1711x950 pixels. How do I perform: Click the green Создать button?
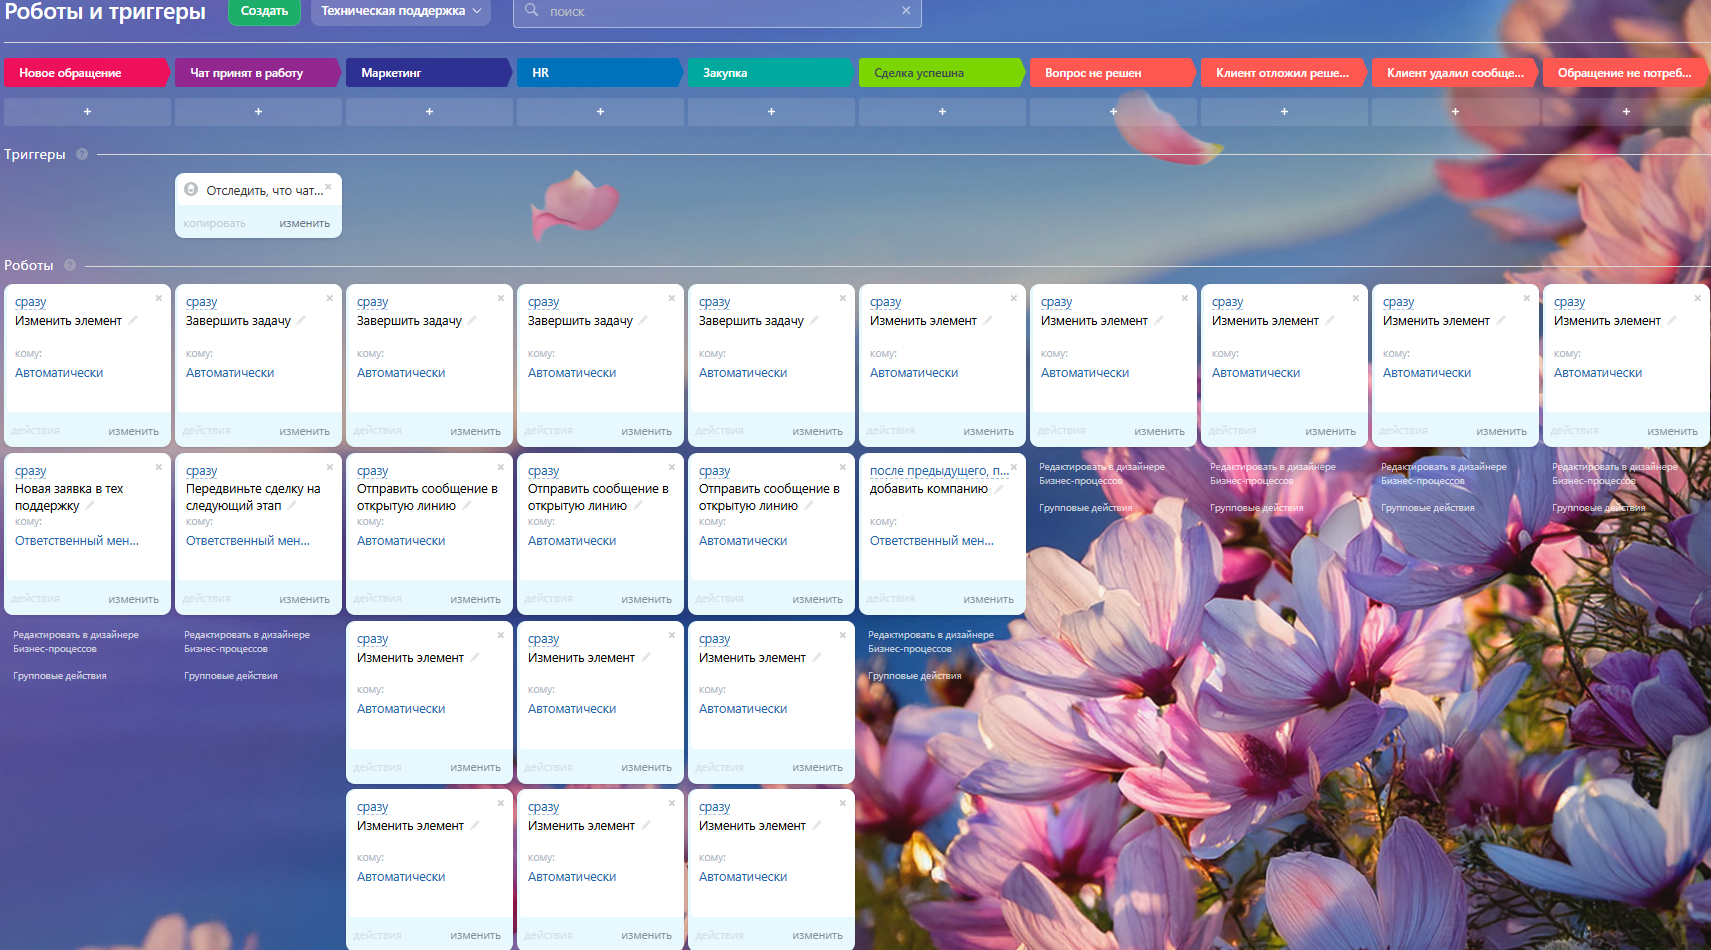pos(264,11)
